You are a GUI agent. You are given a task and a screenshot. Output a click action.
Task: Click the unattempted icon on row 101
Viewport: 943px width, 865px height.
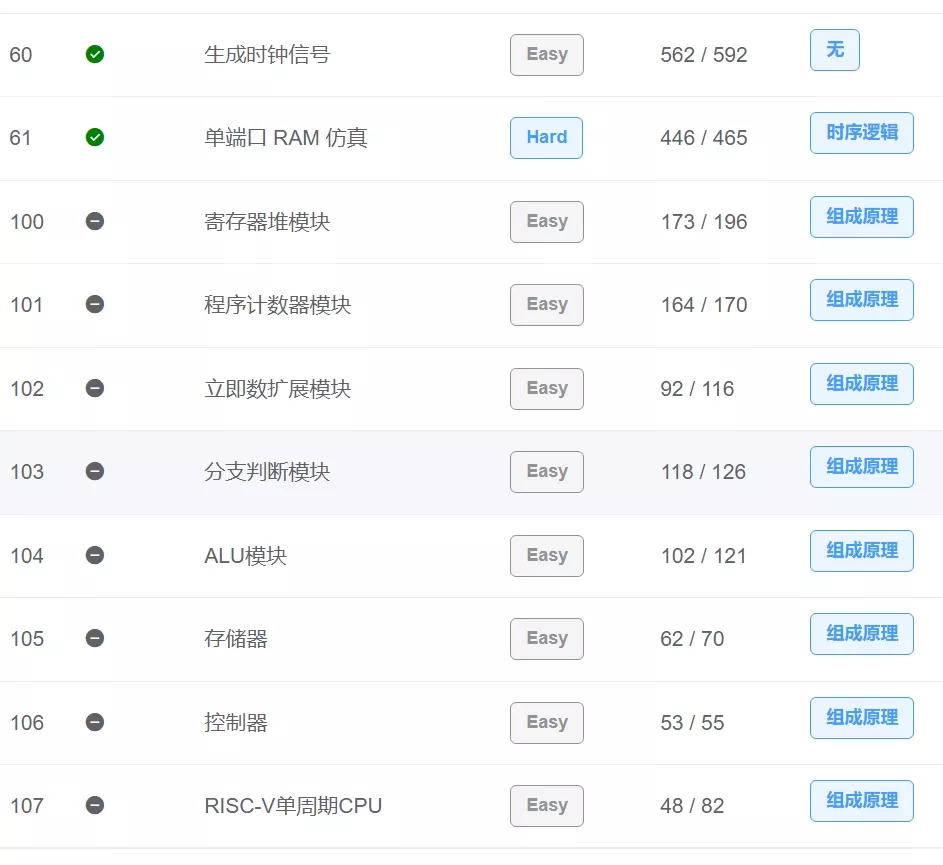95,304
